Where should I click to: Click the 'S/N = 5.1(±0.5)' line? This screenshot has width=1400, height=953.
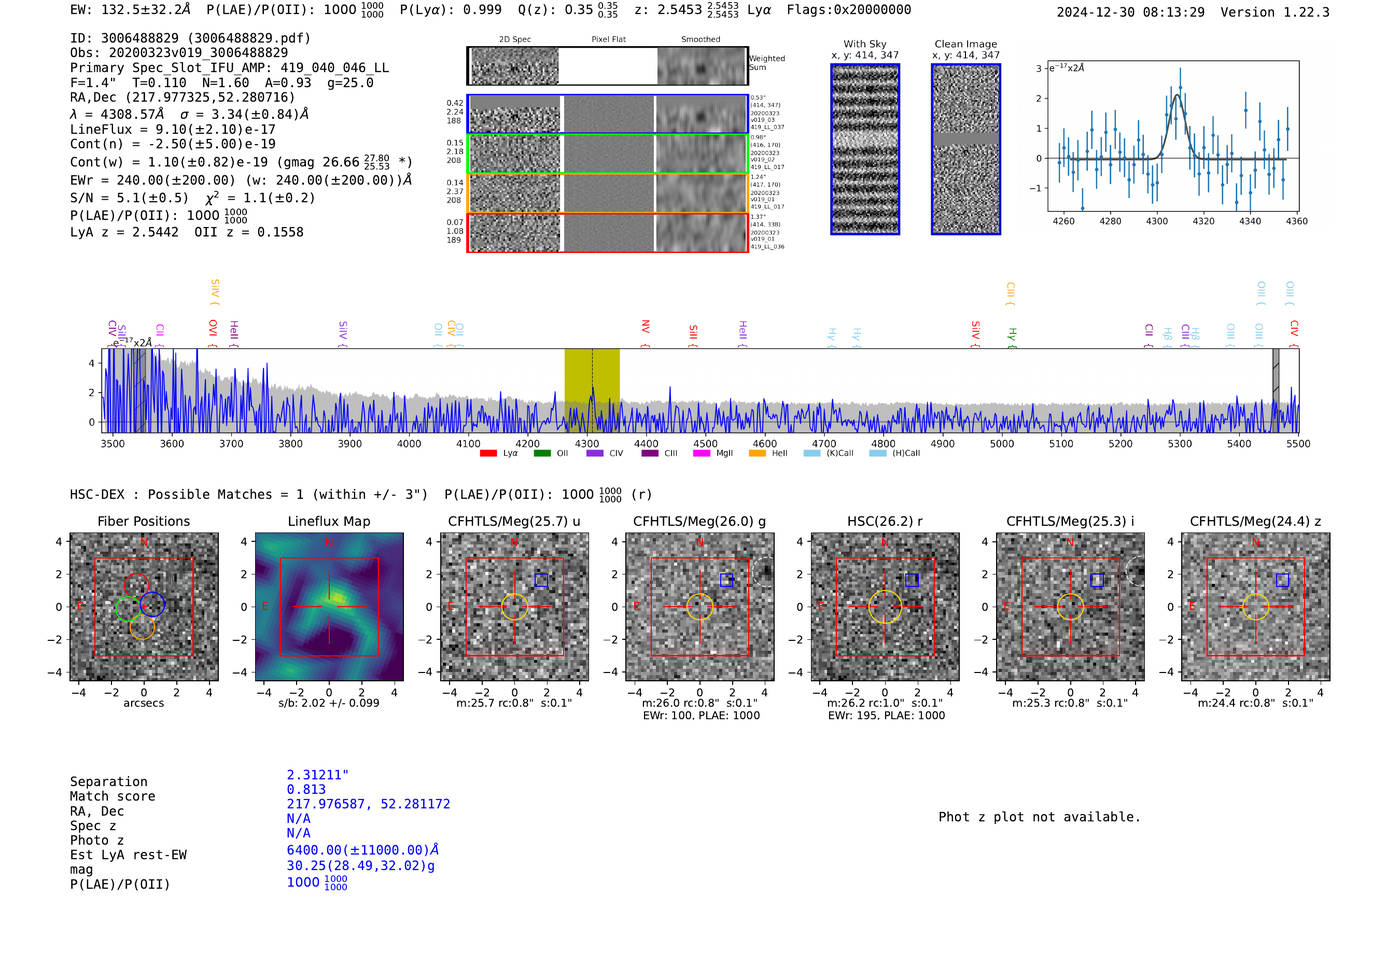click(x=129, y=198)
